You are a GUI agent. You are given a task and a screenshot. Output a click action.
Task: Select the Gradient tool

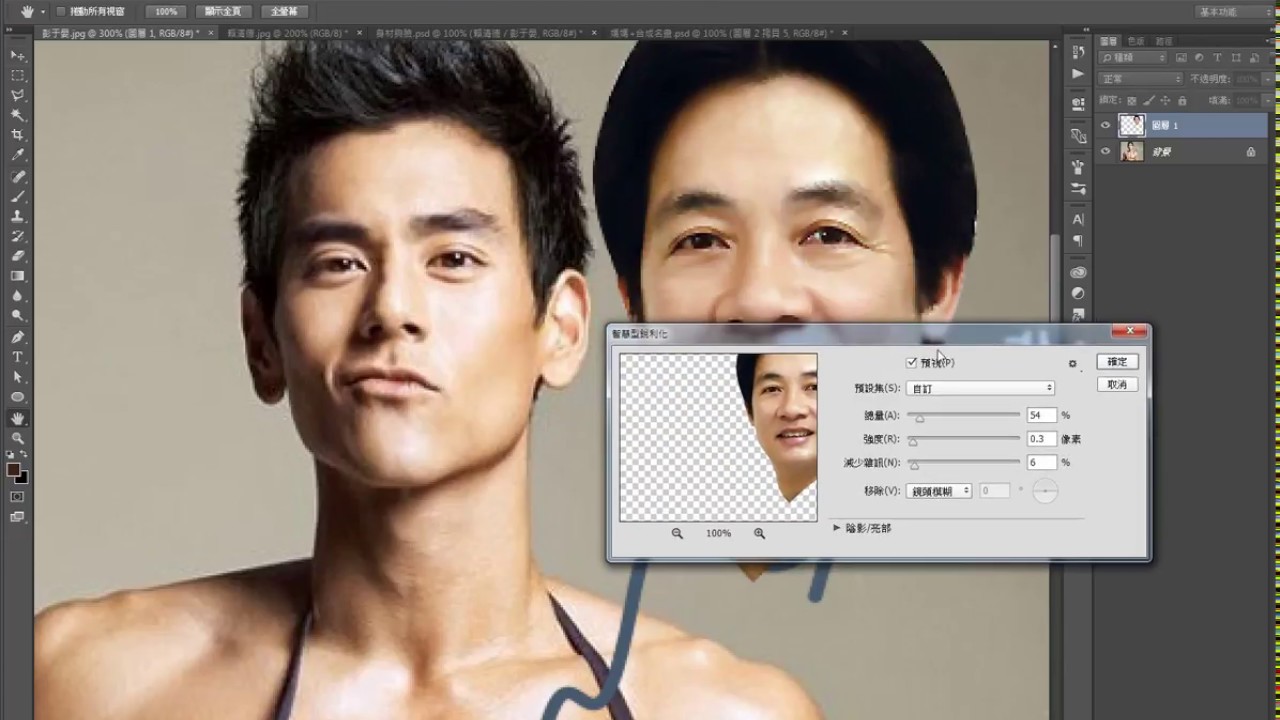click(x=18, y=277)
